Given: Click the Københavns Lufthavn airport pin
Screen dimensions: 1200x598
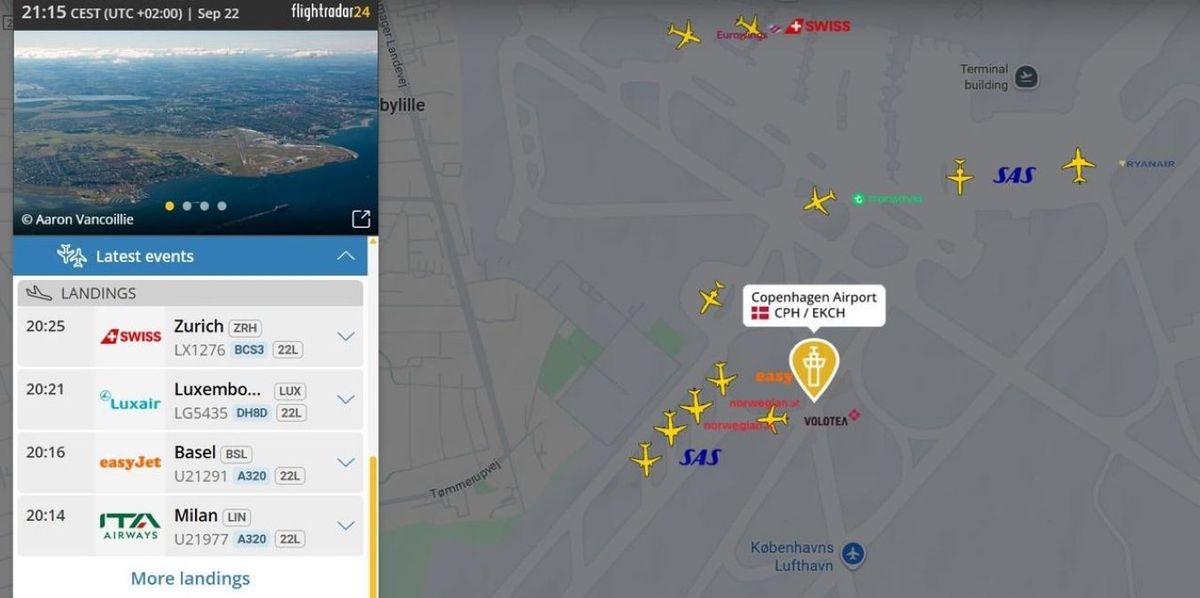Looking at the screenshot, I should pyautogui.click(x=852, y=553).
